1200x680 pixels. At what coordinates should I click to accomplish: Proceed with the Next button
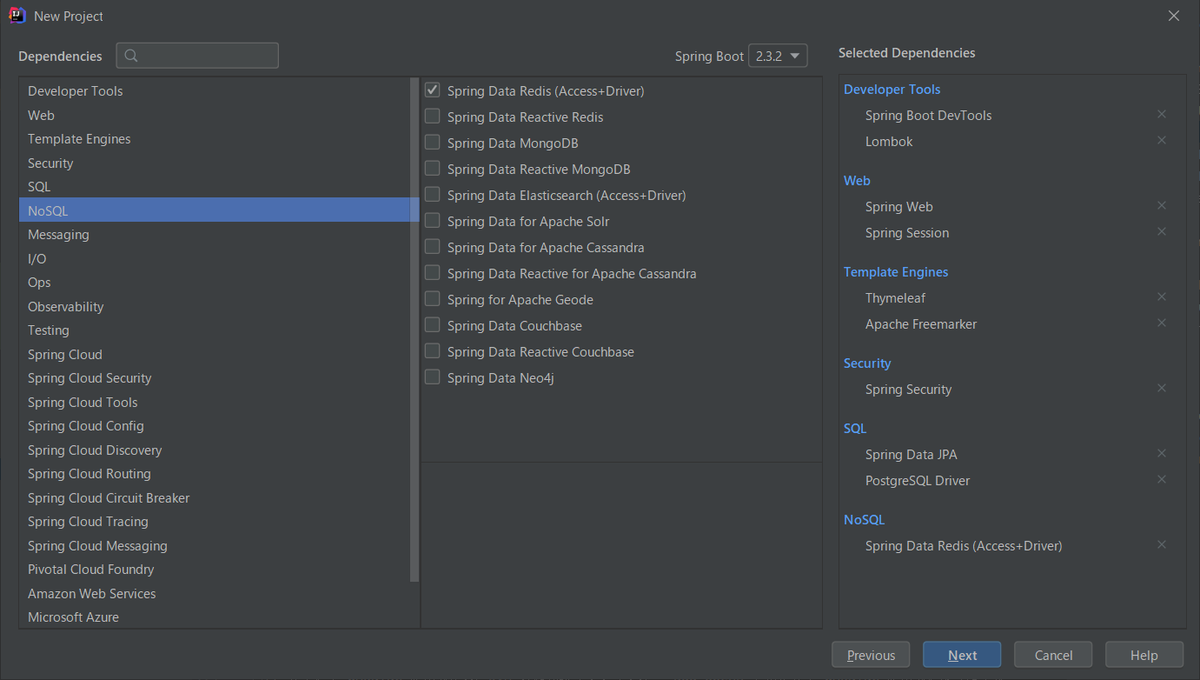pos(962,655)
